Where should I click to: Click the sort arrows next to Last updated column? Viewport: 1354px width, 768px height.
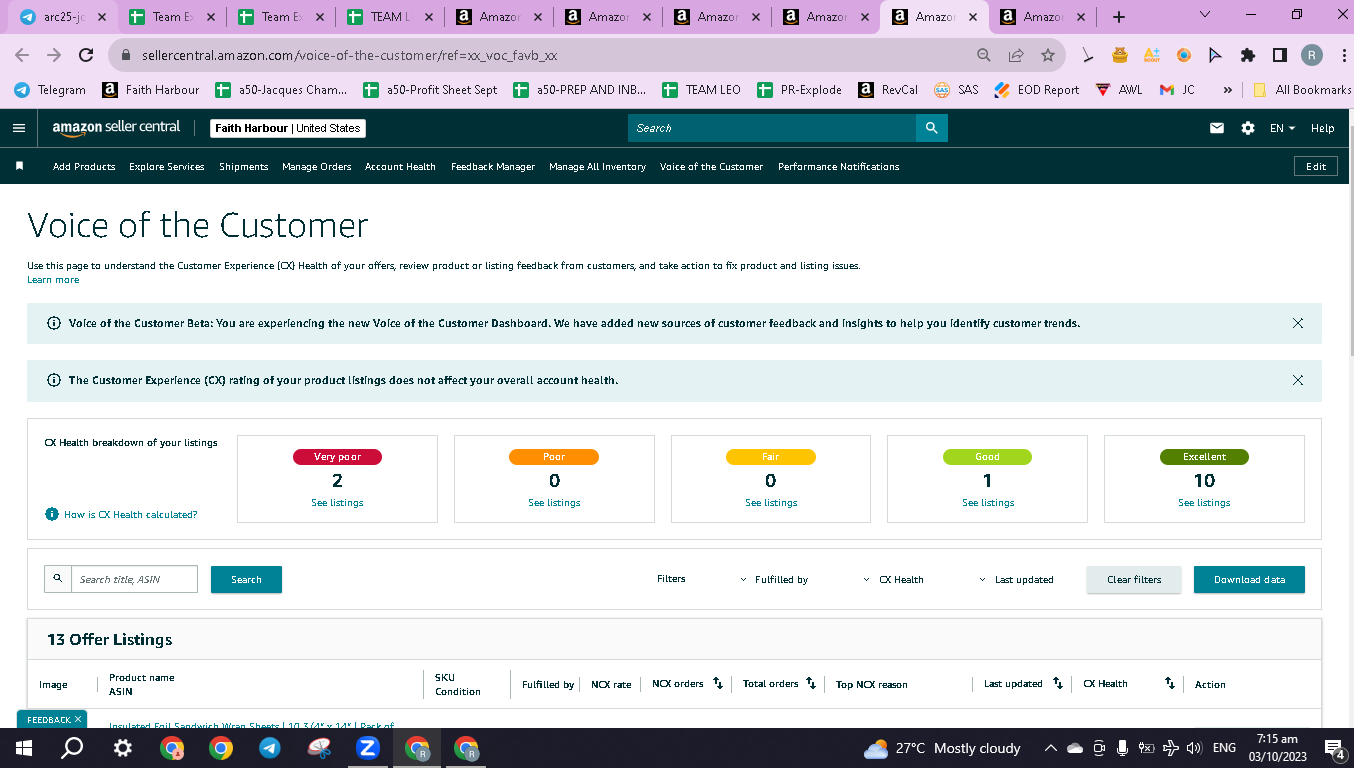(x=1058, y=684)
